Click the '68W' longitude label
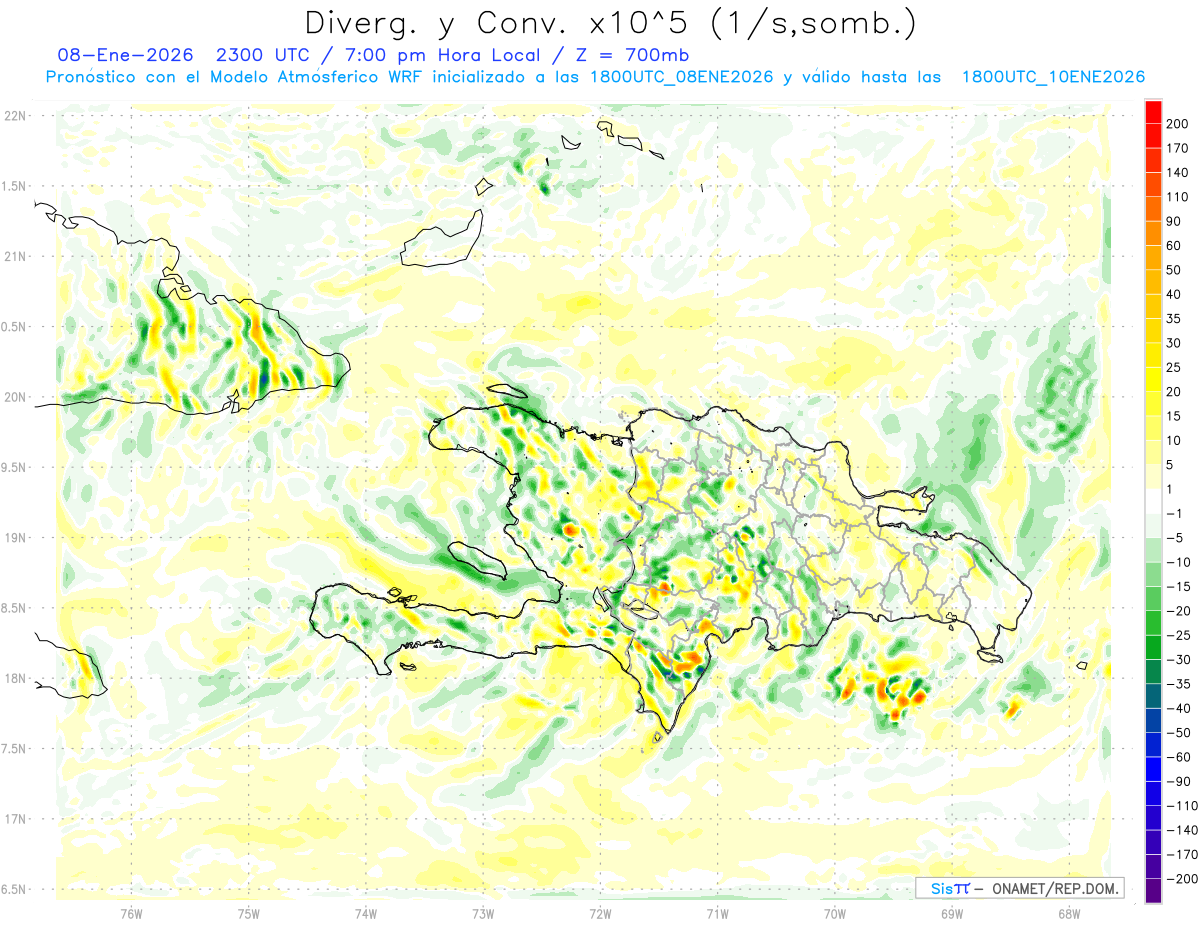The height and width of the screenshot is (927, 1200). [1069, 913]
